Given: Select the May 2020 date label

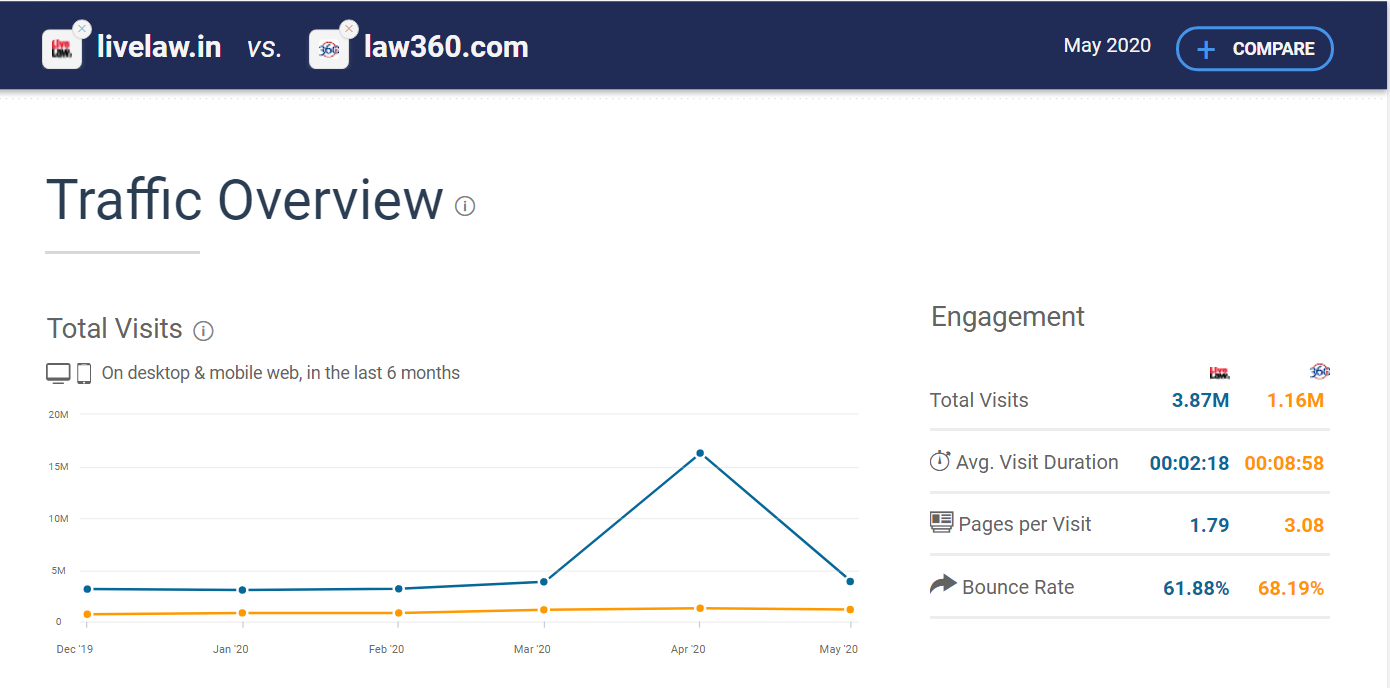Looking at the screenshot, I should tap(1107, 46).
